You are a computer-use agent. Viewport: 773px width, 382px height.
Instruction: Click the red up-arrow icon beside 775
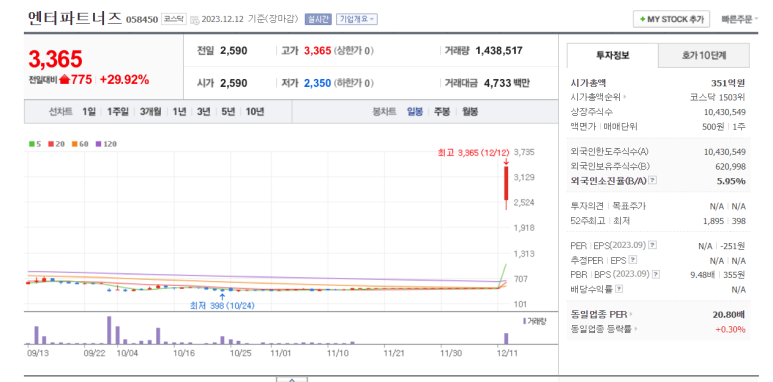click(x=64, y=80)
